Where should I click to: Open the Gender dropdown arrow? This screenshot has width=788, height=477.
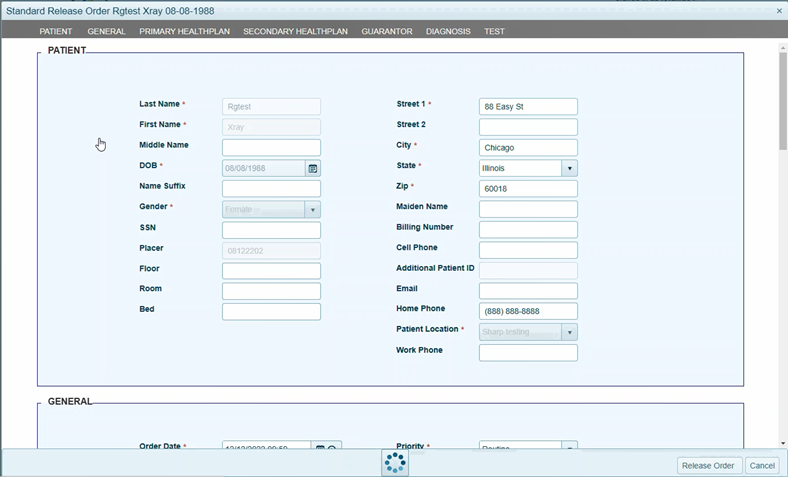(x=312, y=209)
